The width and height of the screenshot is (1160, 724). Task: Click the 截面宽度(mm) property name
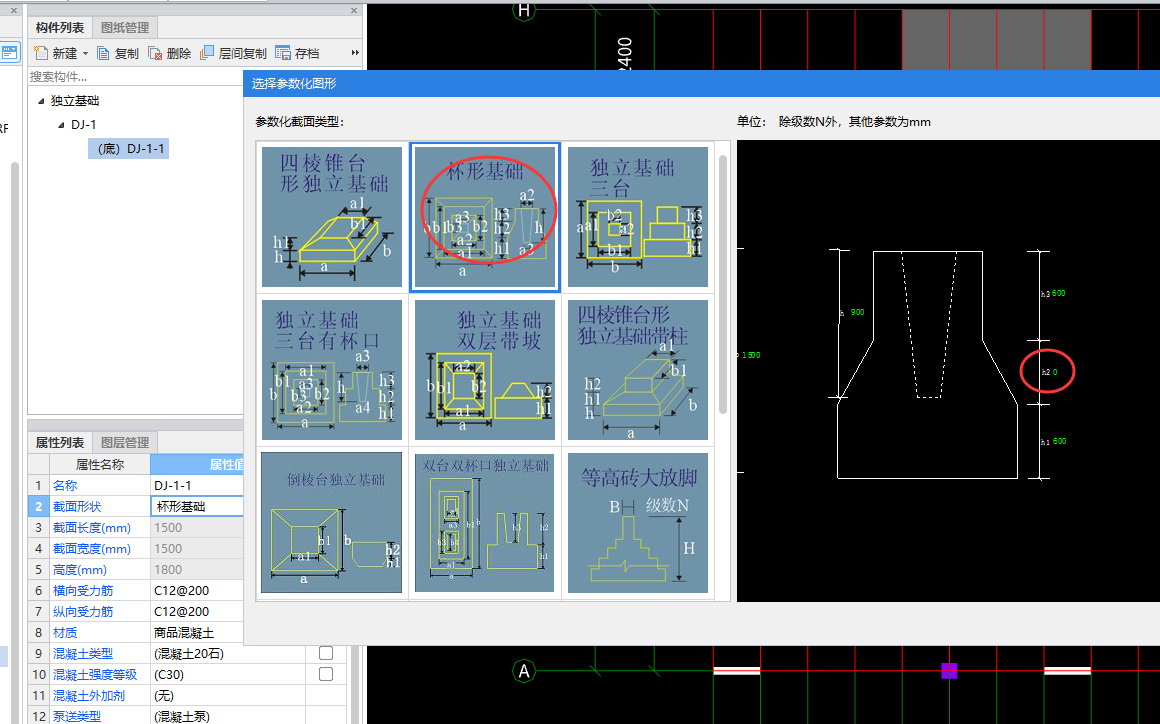pyautogui.click(x=92, y=549)
